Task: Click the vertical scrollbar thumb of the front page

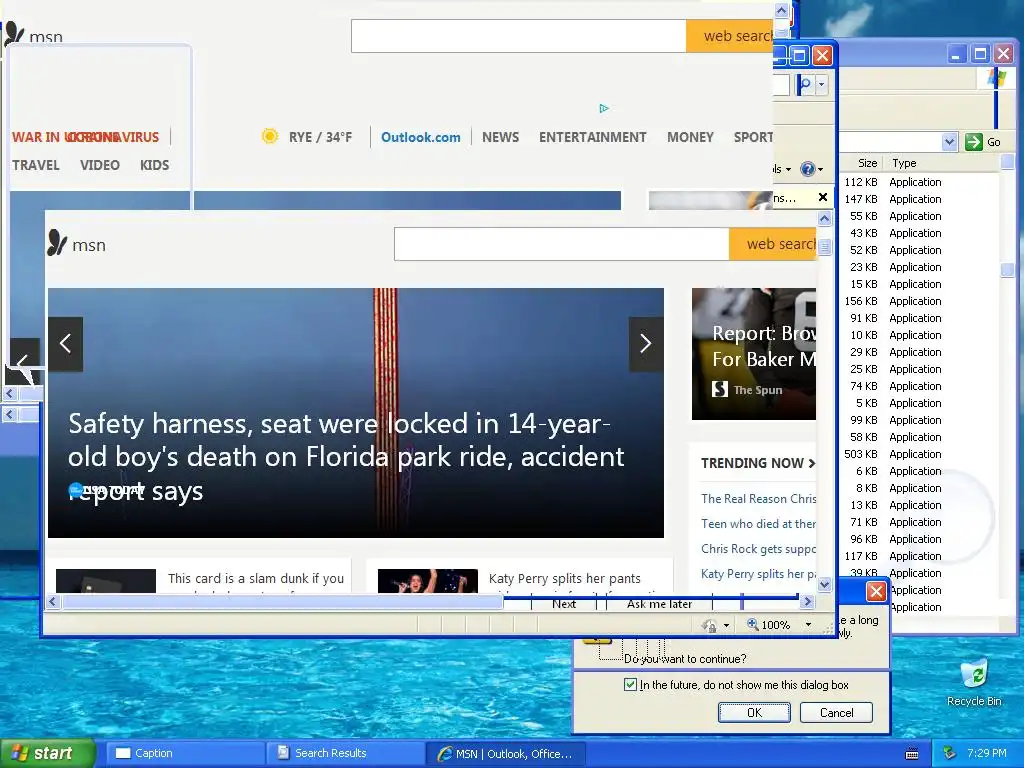Action: pyautogui.click(x=825, y=247)
